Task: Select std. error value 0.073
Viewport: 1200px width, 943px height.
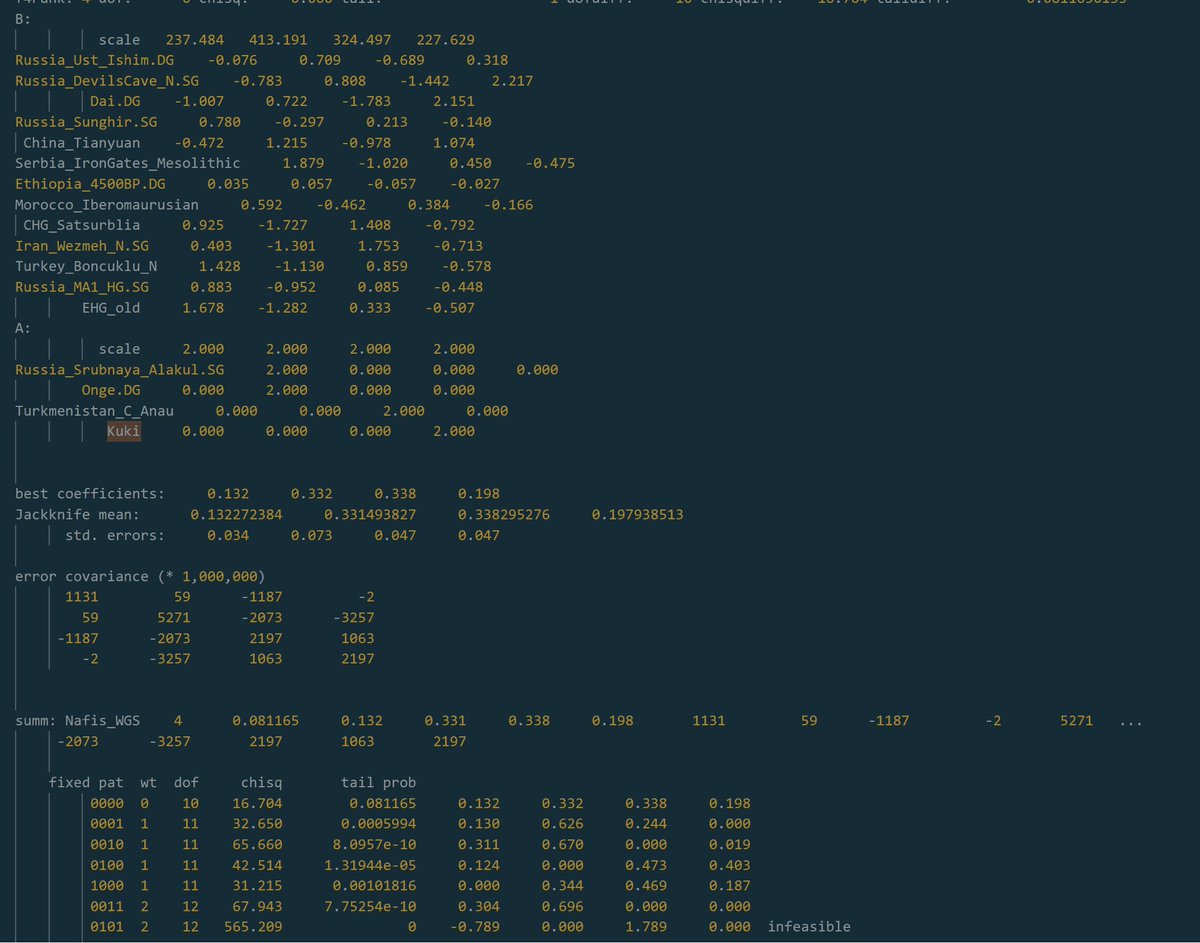Action: click(x=312, y=535)
